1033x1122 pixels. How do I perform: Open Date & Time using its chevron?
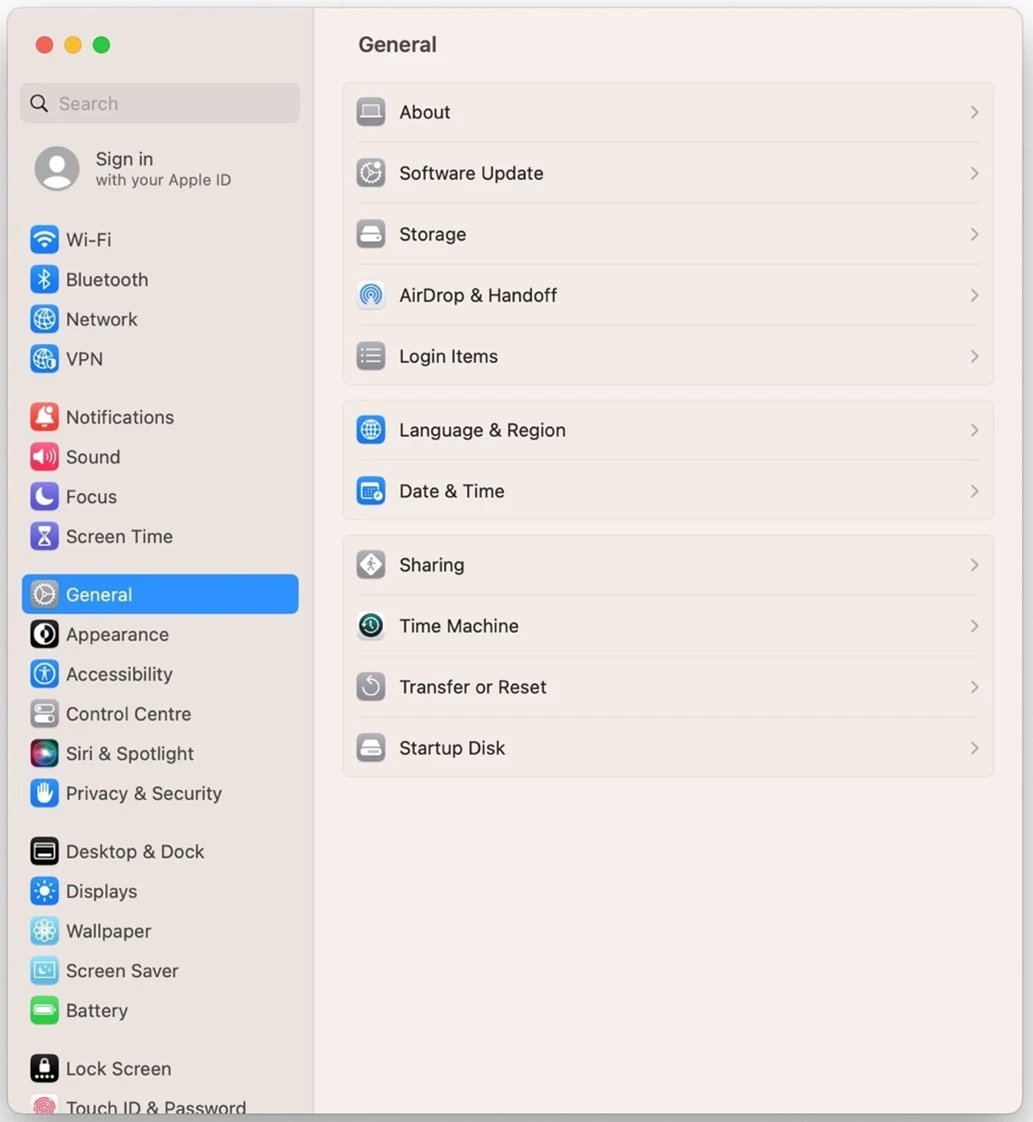tap(974, 492)
